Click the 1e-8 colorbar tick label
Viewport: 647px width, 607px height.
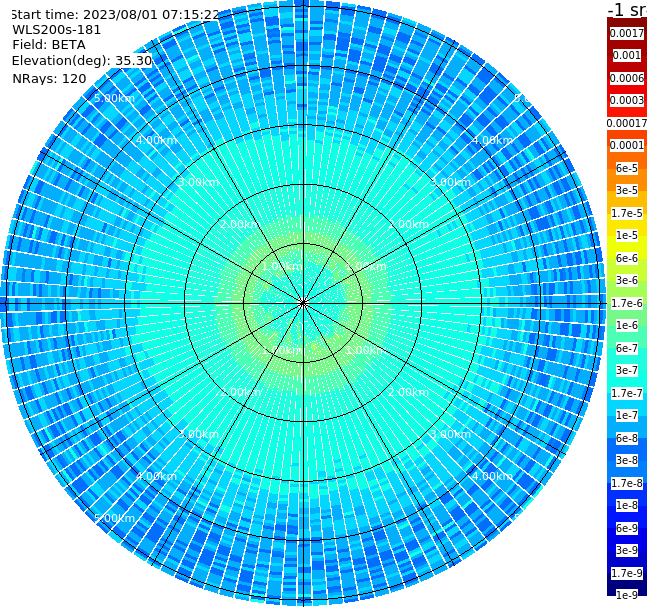click(x=627, y=505)
